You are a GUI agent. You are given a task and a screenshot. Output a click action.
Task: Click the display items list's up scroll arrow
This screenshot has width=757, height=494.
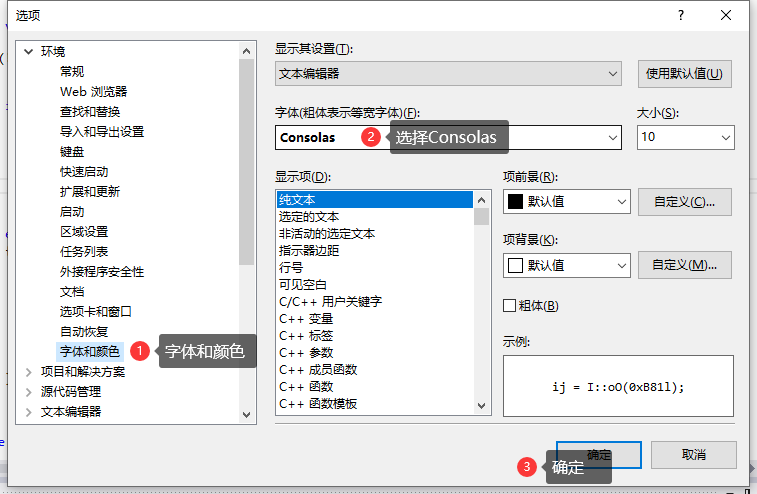pos(481,200)
